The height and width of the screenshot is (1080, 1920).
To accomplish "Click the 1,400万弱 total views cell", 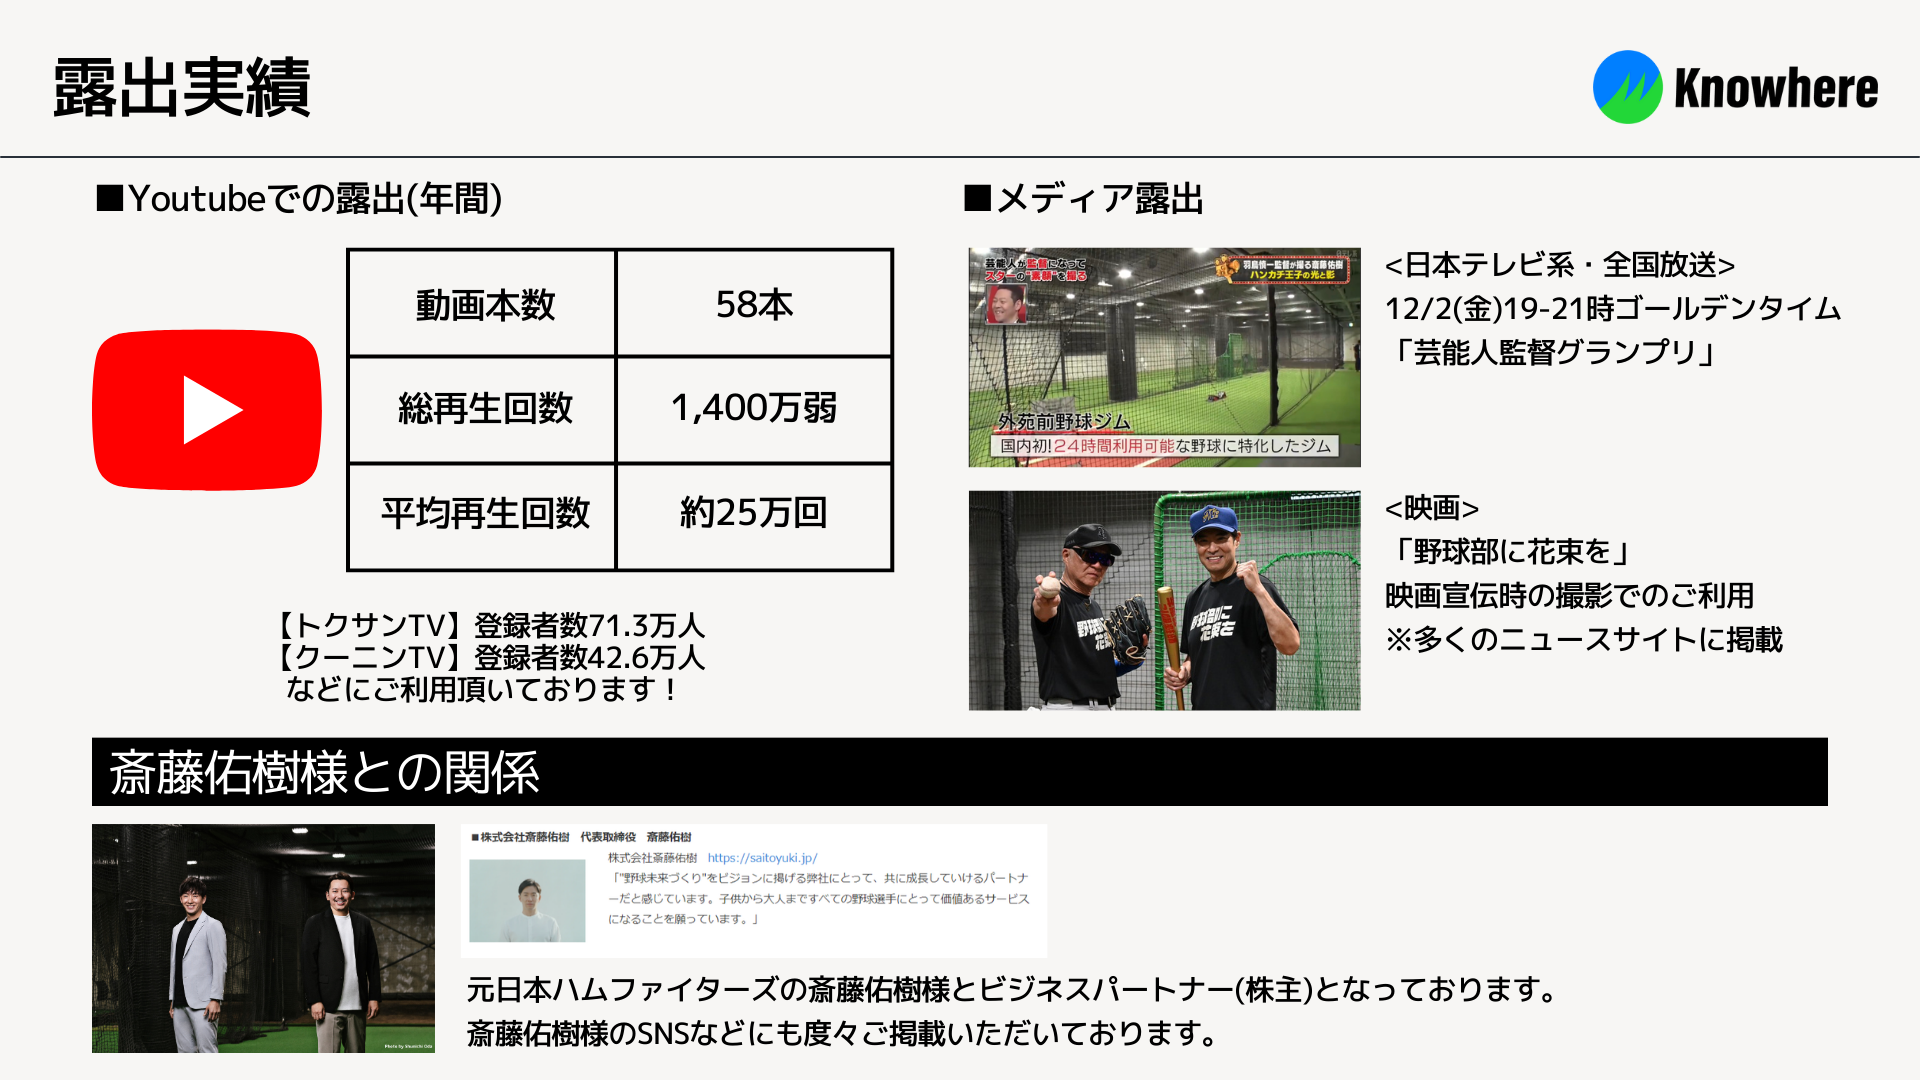I will click(754, 408).
